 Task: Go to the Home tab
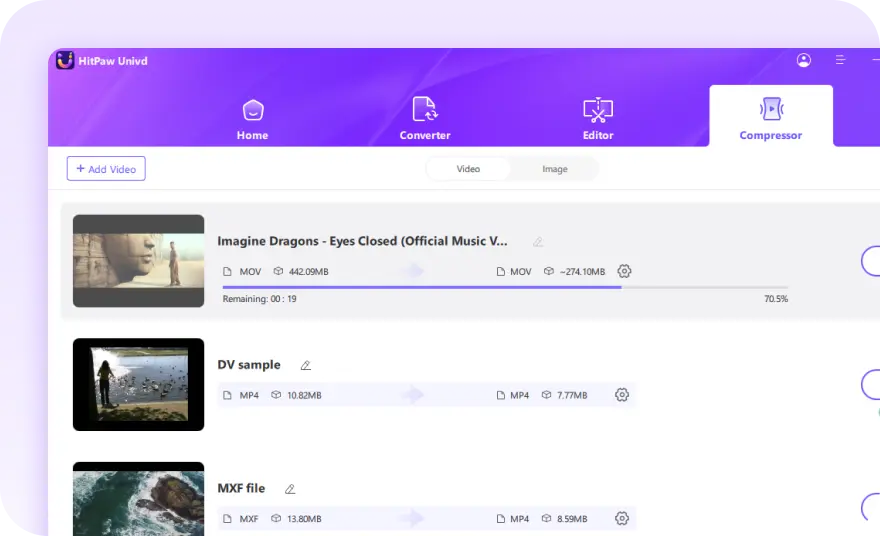point(252,118)
